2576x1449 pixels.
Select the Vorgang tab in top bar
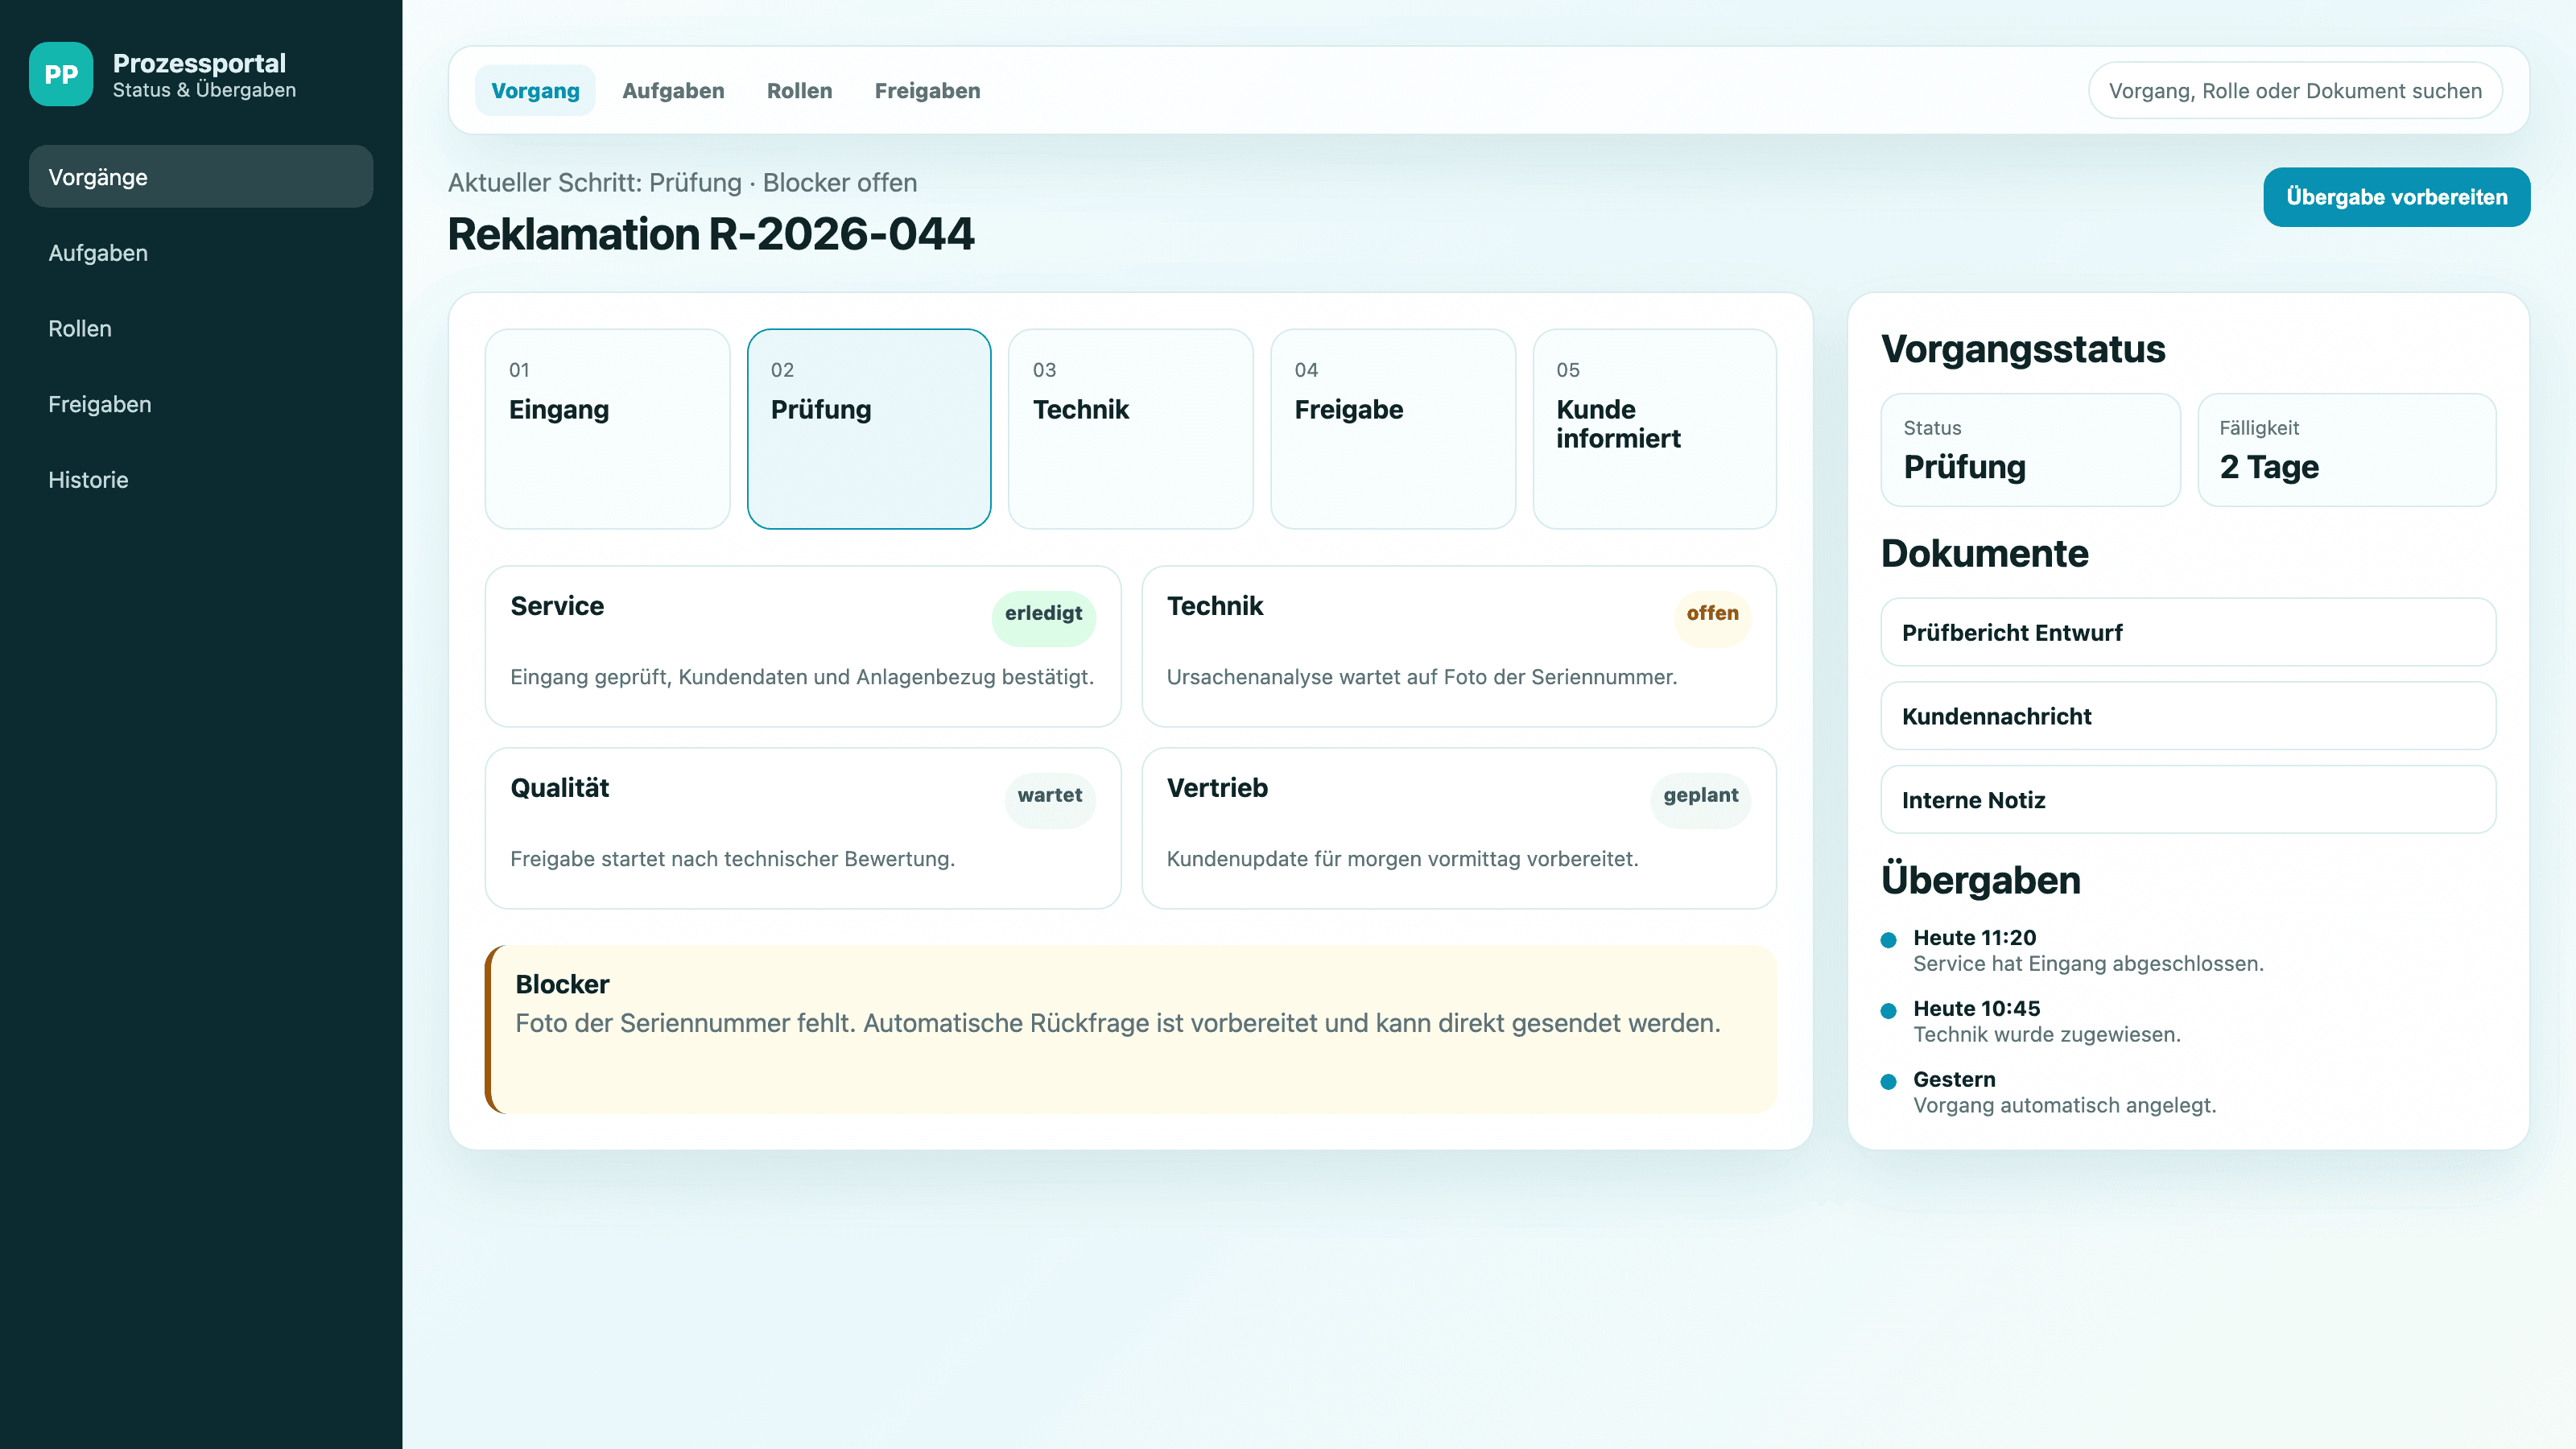(x=535, y=91)
